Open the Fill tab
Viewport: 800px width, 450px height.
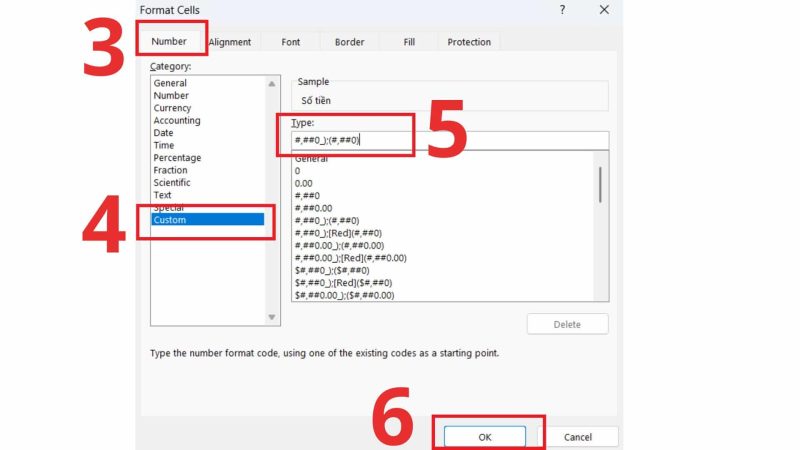(x=409, y=42)
